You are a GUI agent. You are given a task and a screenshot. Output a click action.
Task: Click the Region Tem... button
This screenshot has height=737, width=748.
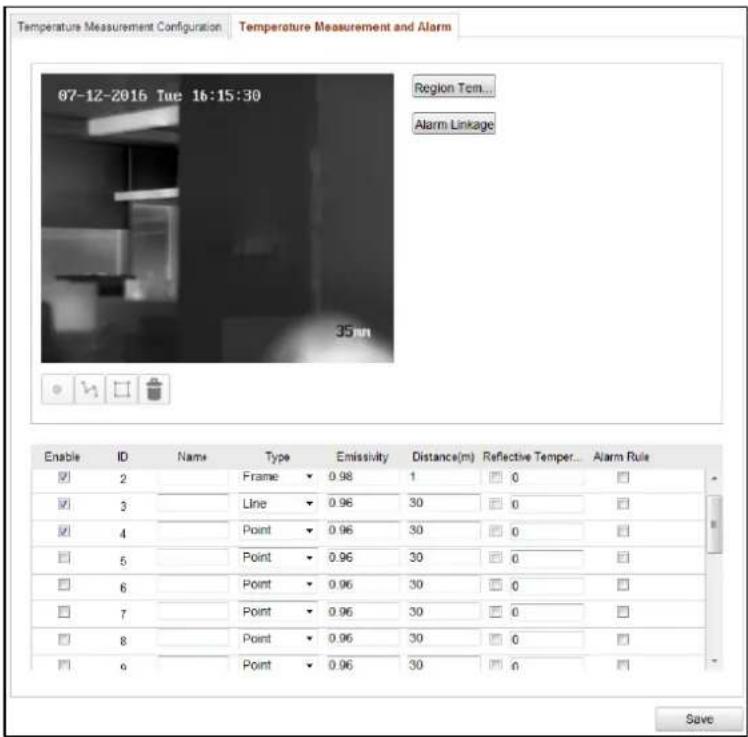click(x=453, y=87)
